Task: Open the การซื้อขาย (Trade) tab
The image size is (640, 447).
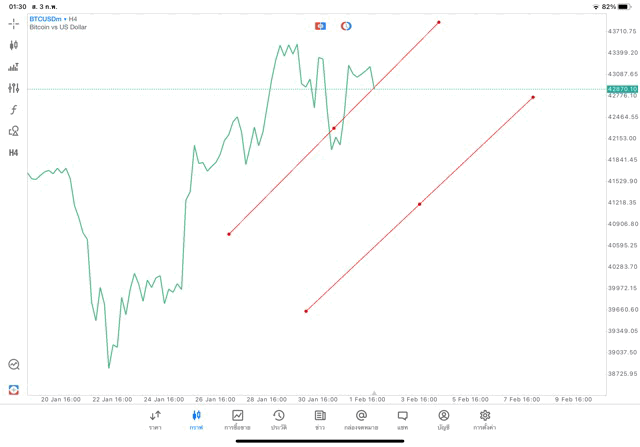Action: [x=237, y=419]
